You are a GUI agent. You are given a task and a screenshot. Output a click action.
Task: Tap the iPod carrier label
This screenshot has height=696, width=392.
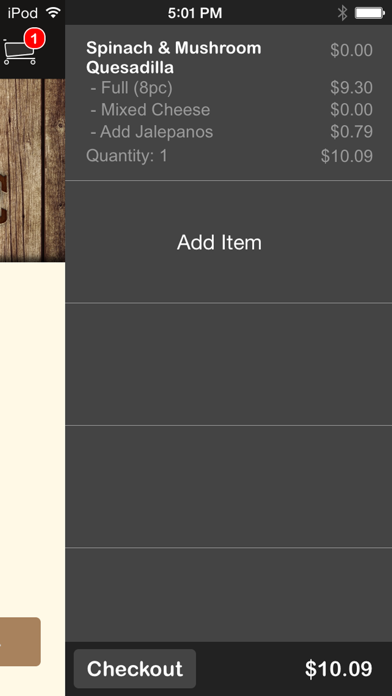pyautogui.click(x=23, y=13)
